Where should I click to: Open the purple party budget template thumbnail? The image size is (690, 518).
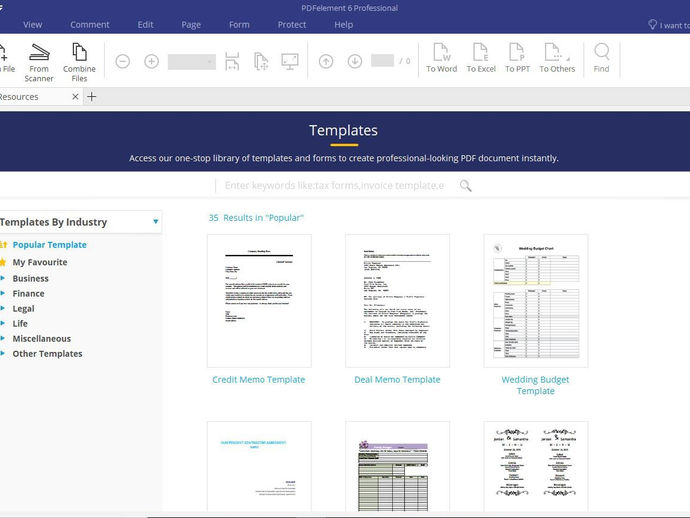(397, 467)
